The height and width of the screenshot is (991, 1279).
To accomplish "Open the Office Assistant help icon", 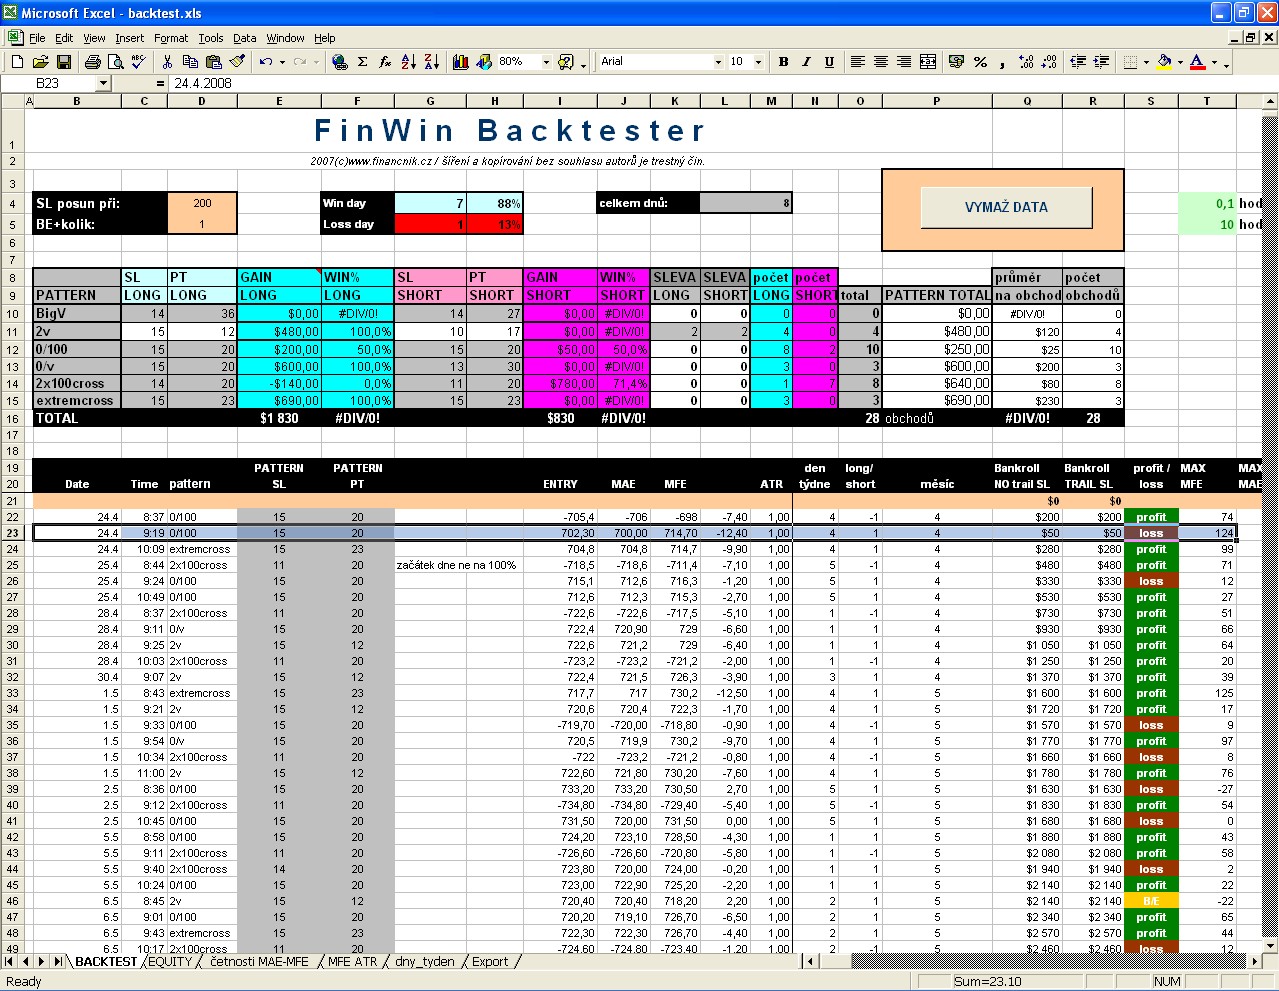I will 566,62.
